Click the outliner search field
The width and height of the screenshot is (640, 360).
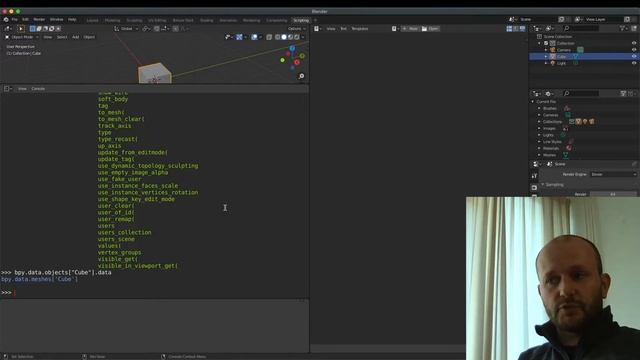580,28
